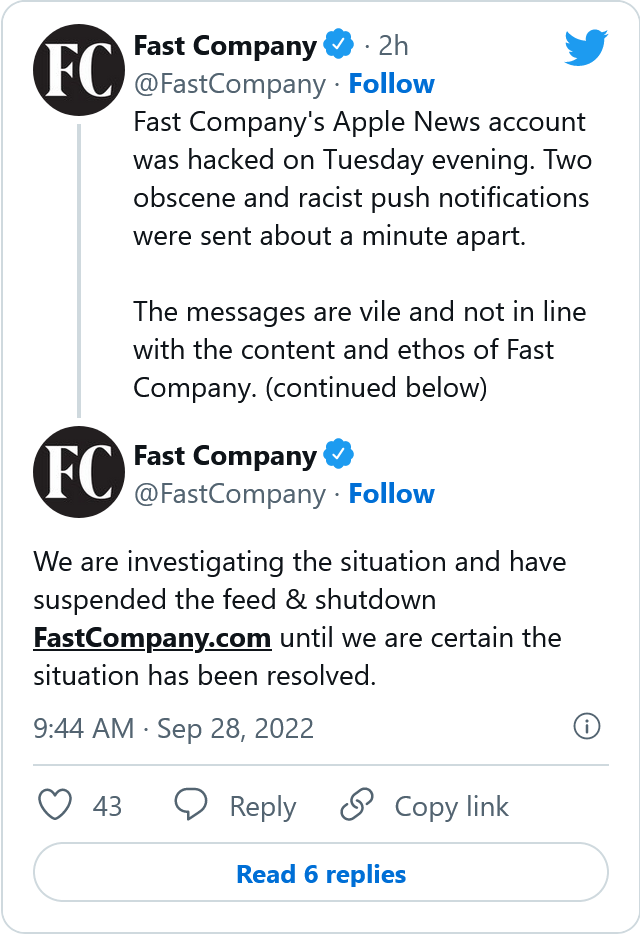Click the Read 6 replies button

321,873
